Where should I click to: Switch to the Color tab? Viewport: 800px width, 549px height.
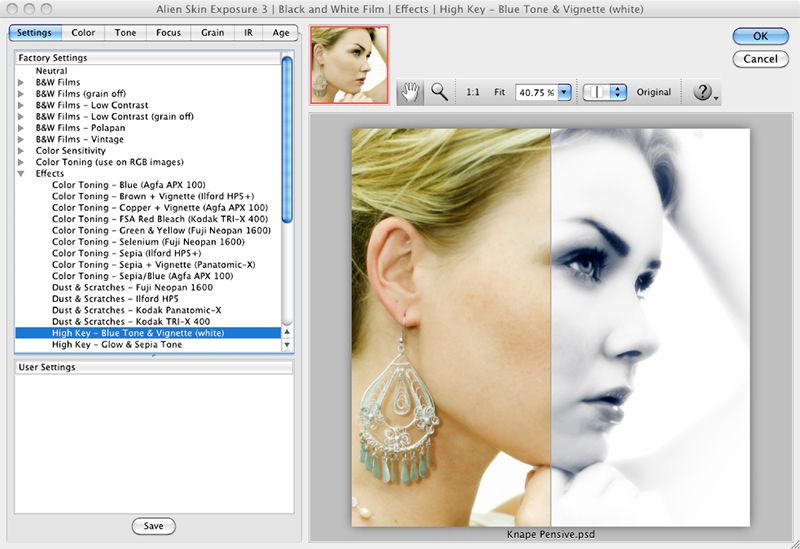point(83,33)
